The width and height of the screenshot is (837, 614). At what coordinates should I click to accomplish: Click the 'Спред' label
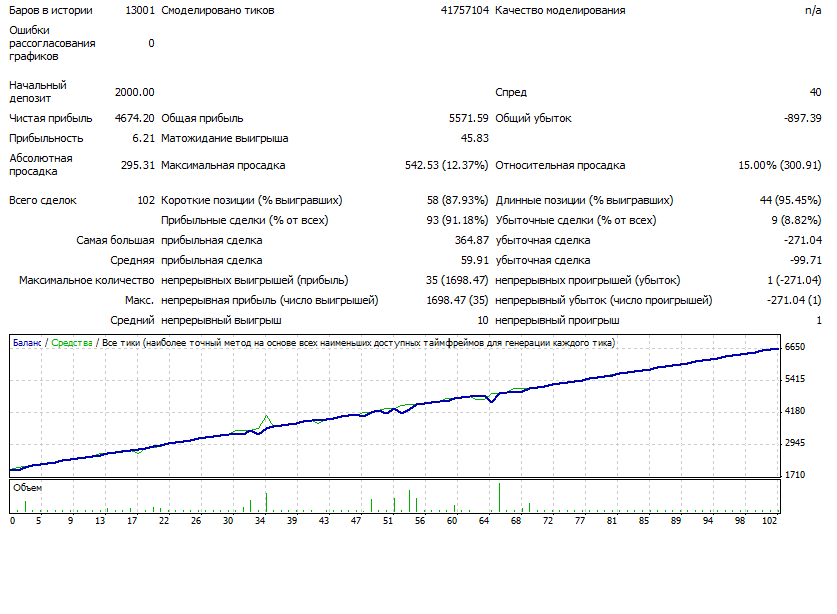click(511, 92)
